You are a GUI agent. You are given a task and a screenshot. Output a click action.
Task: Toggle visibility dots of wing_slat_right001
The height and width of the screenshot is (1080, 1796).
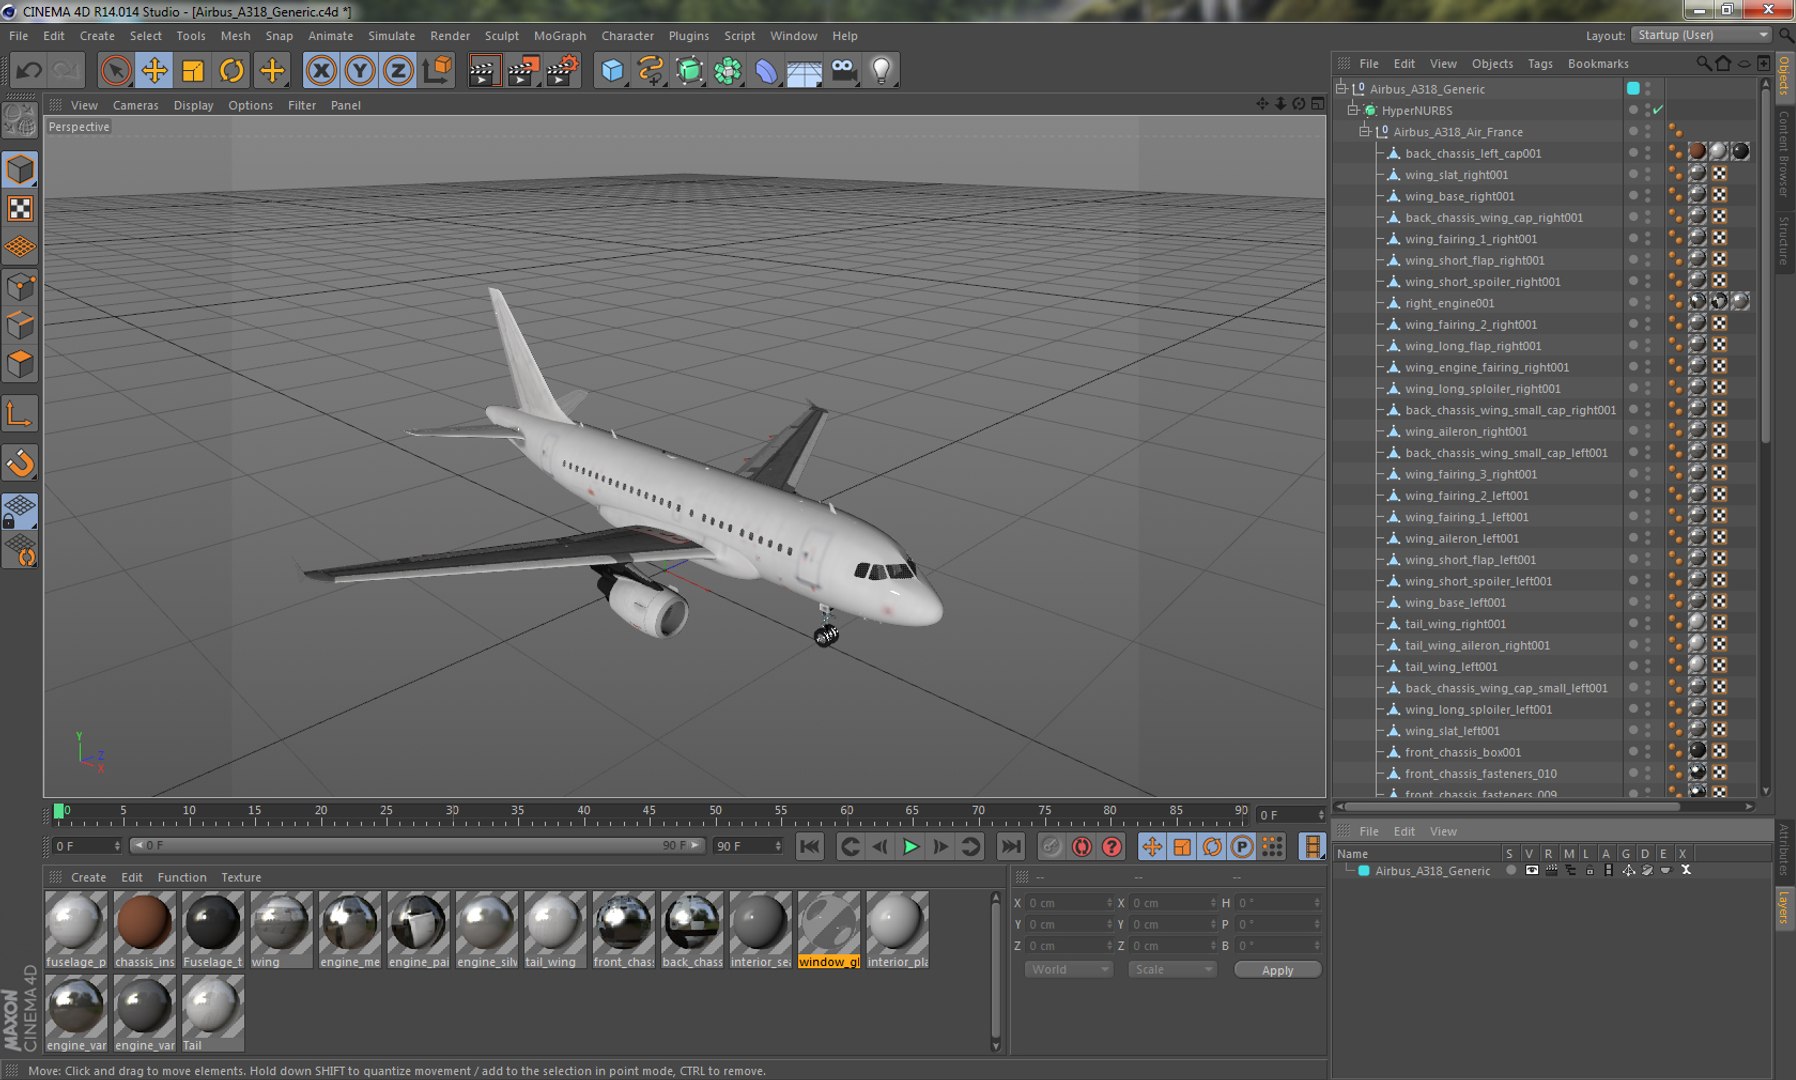coord(1648,175)
